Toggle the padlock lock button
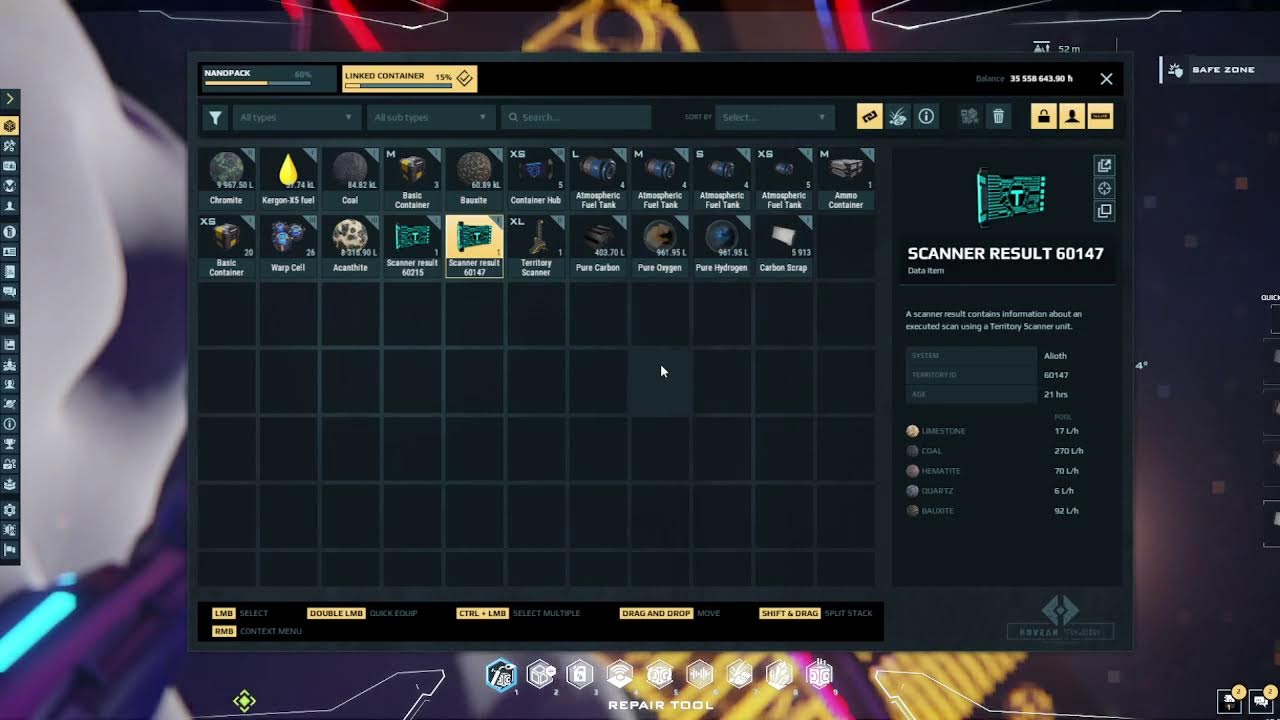 click(x=1043, y=117)
